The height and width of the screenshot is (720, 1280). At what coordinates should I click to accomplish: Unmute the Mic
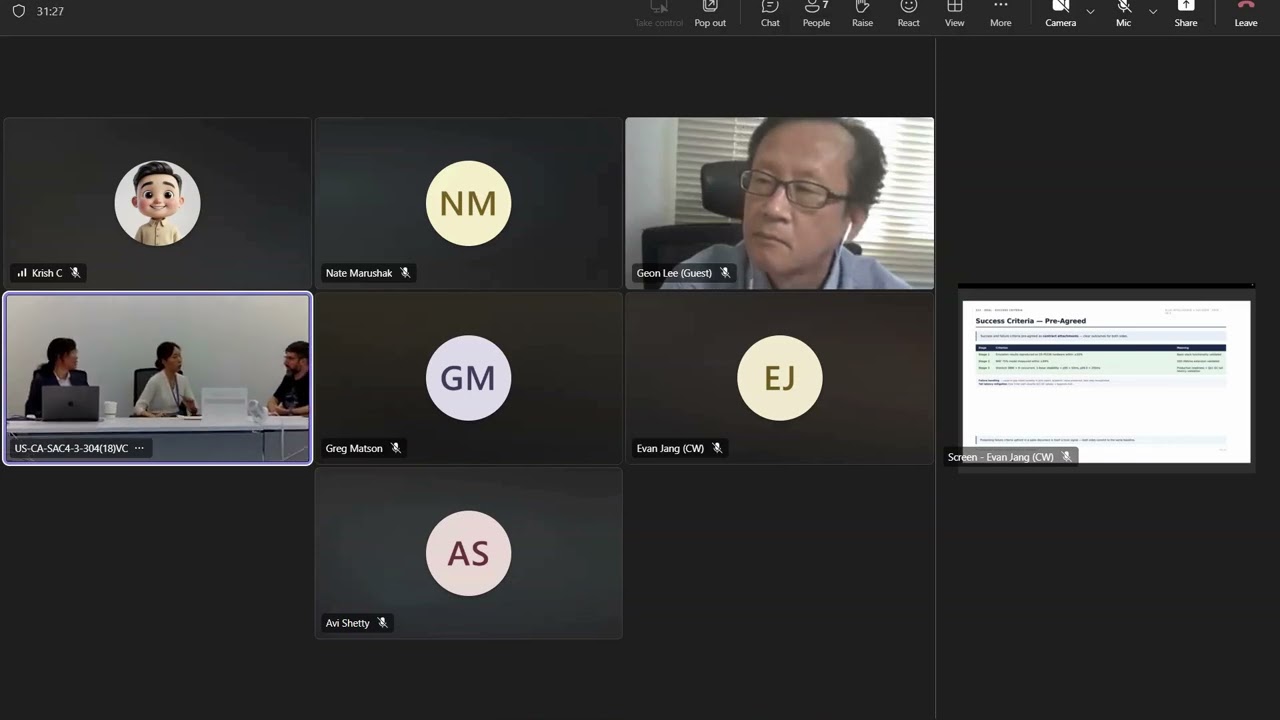tap(1124, 14)
